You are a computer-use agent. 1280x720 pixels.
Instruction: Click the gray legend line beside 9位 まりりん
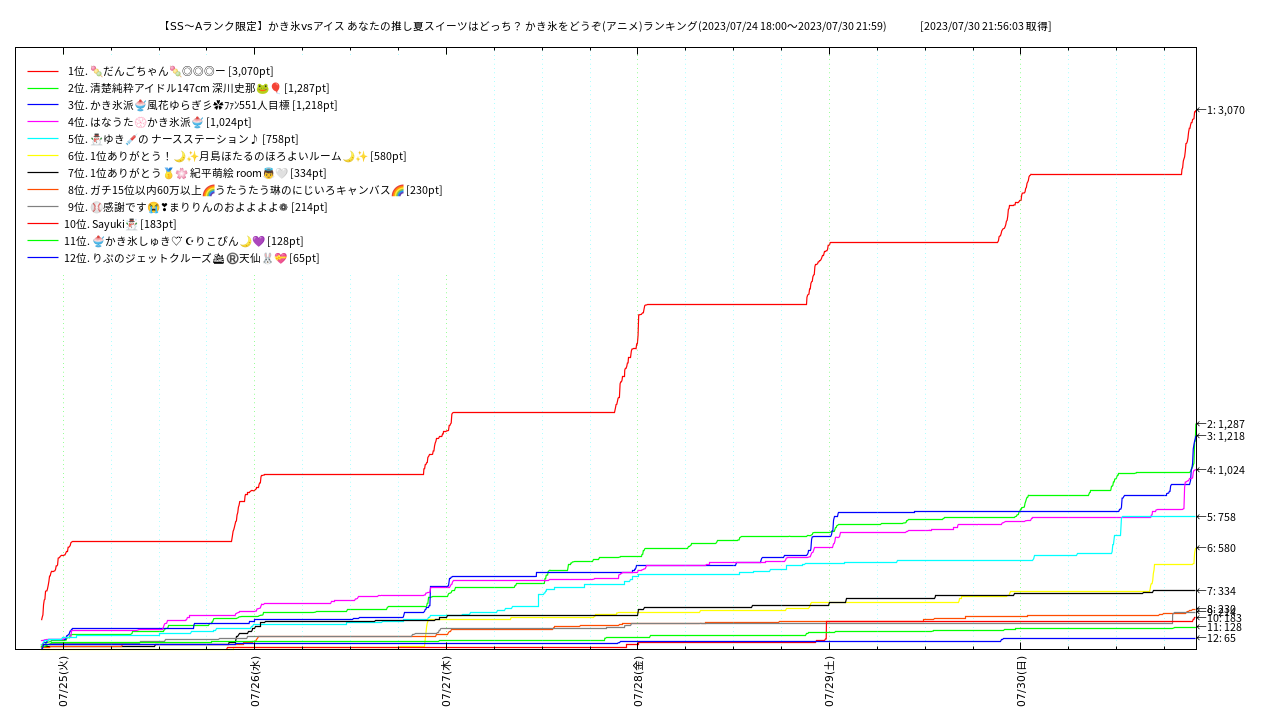[43, 207]
